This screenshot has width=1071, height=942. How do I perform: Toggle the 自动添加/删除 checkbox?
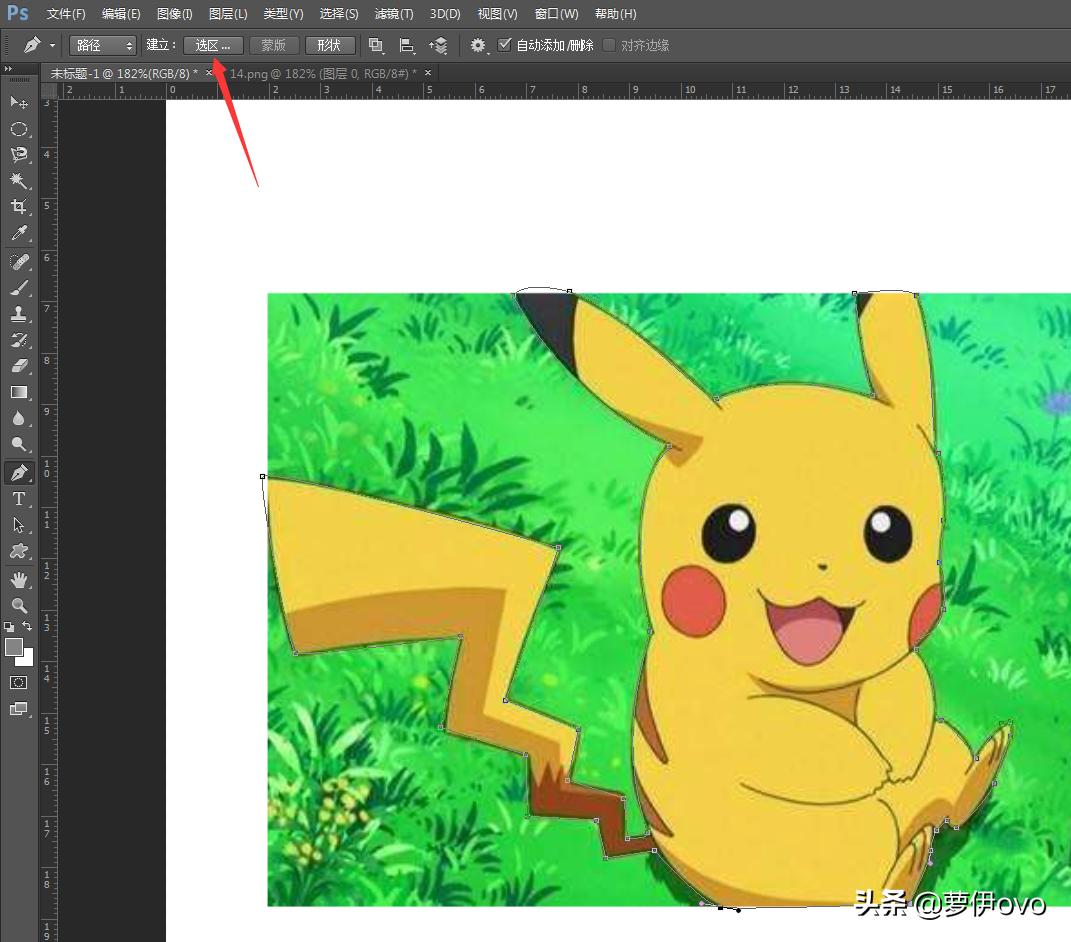(x=505, y=45)
